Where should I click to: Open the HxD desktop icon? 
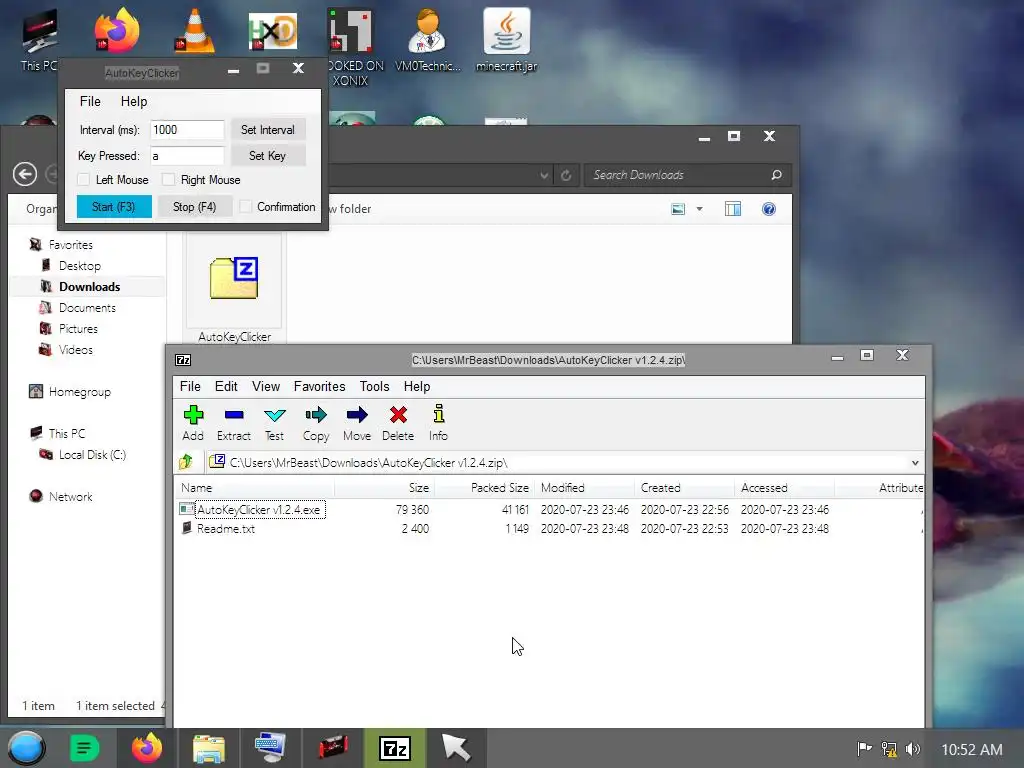[272, 31]
